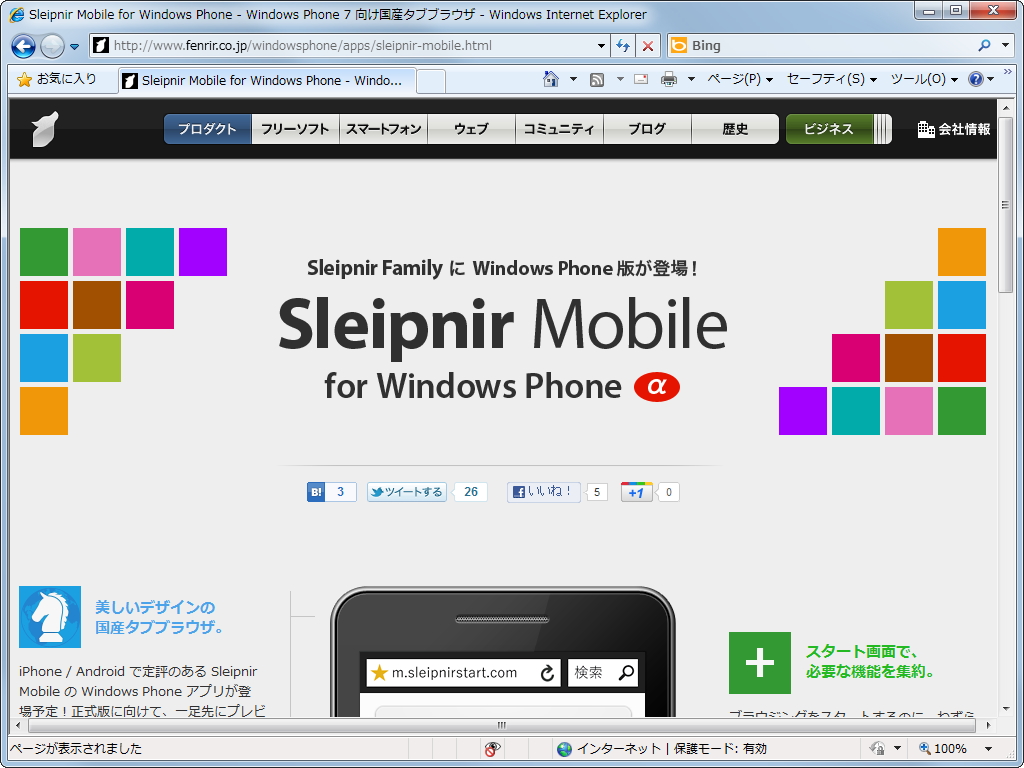1024x768 pixels.
Task: Open the search provider dropdown arrow
Action: 1006,45
